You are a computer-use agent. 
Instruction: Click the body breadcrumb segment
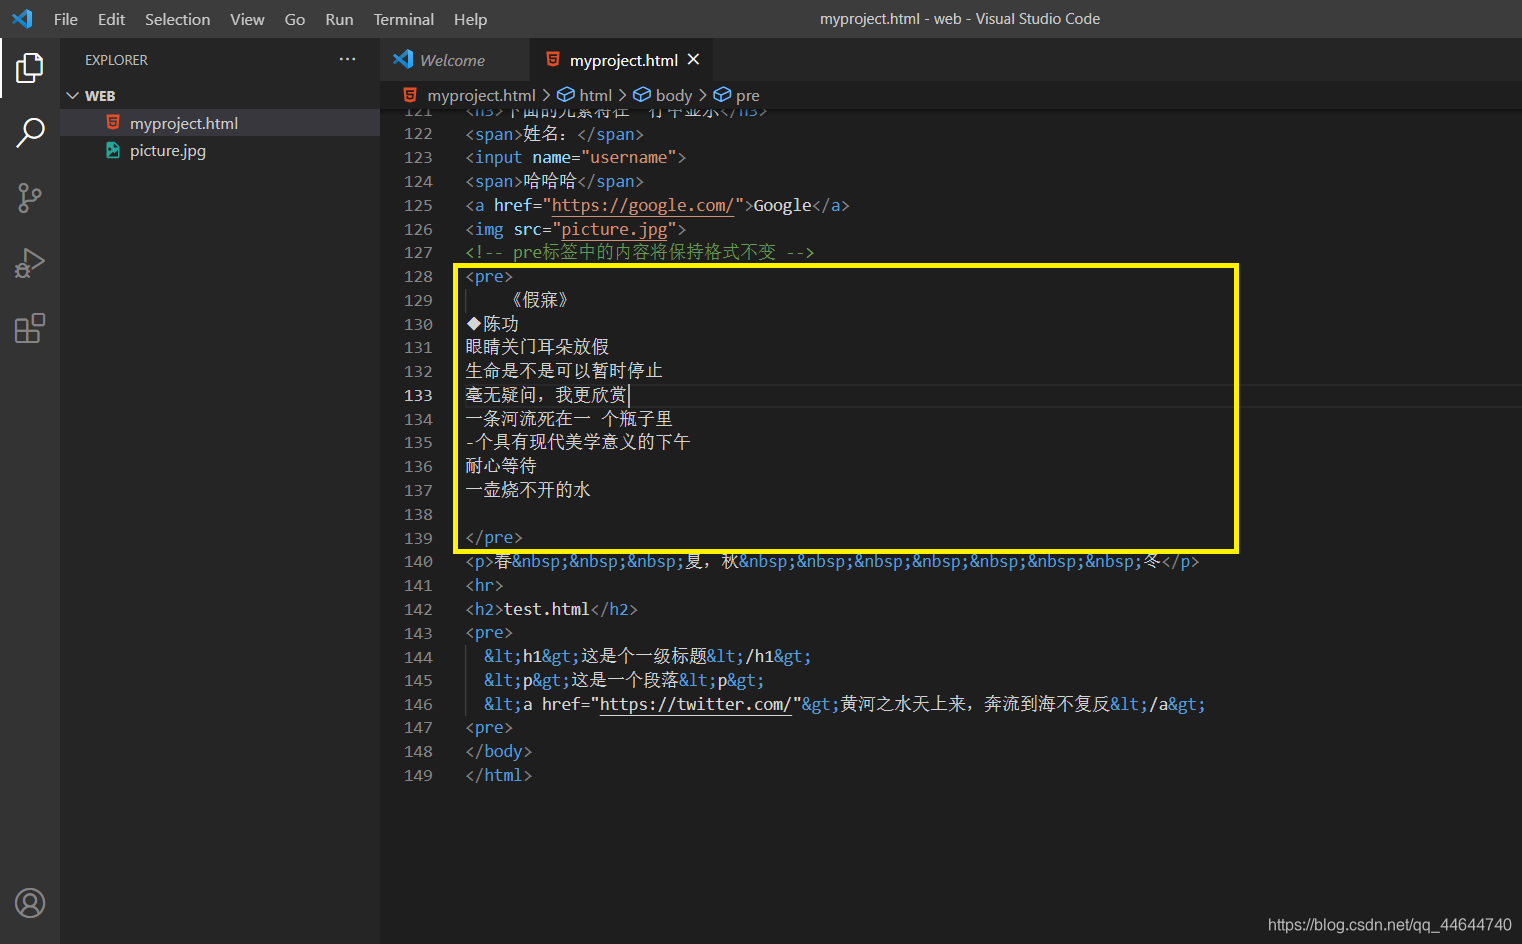tap(673, 95)
